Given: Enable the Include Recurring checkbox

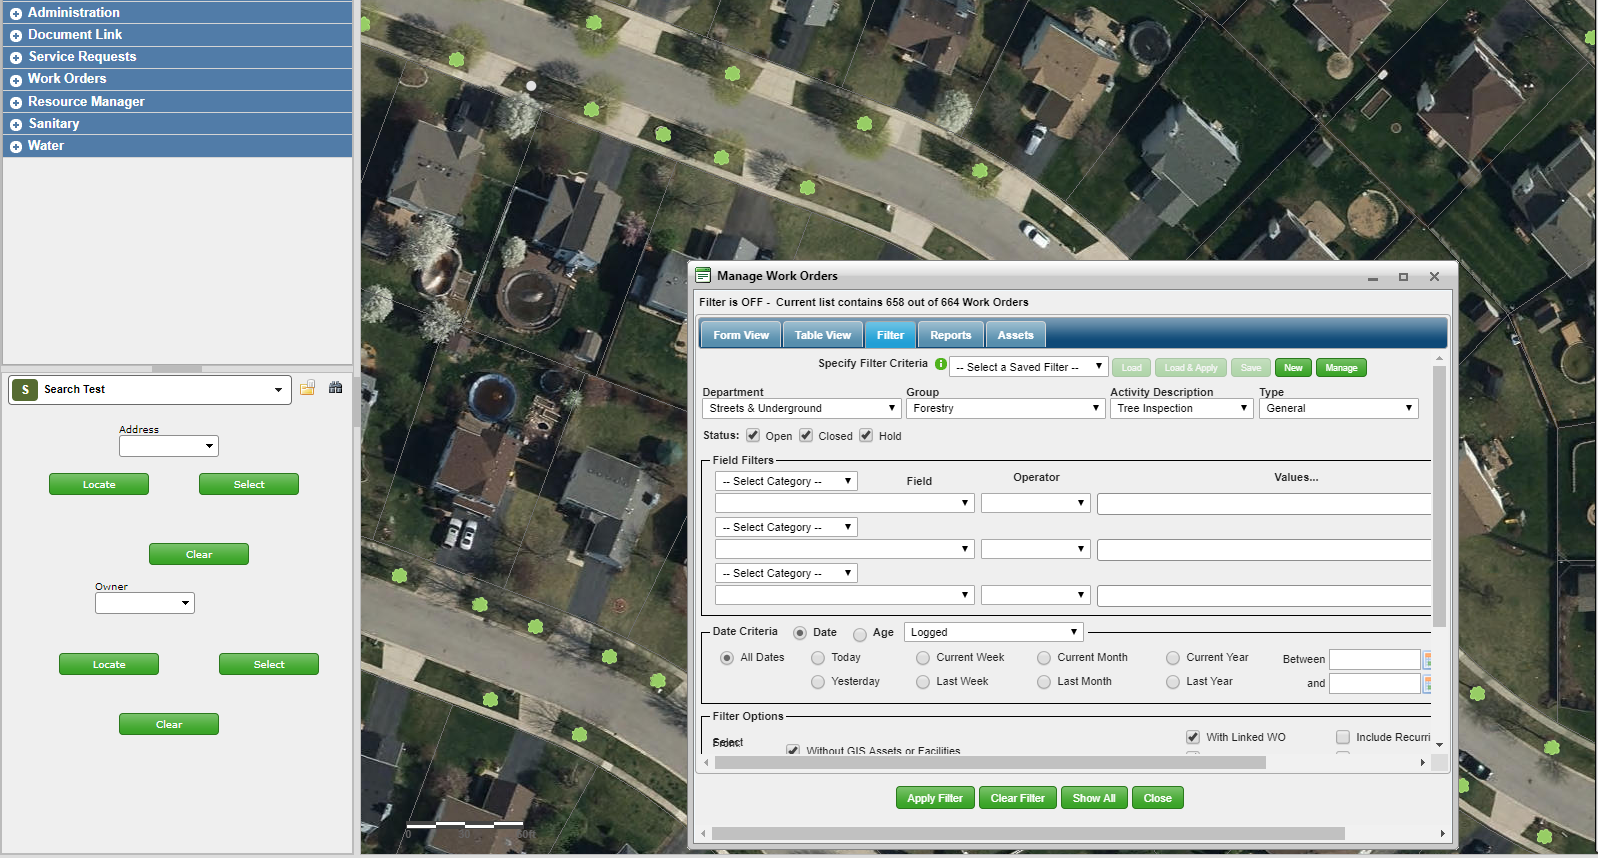Looking at the screenshot, I should (1343, 737).
